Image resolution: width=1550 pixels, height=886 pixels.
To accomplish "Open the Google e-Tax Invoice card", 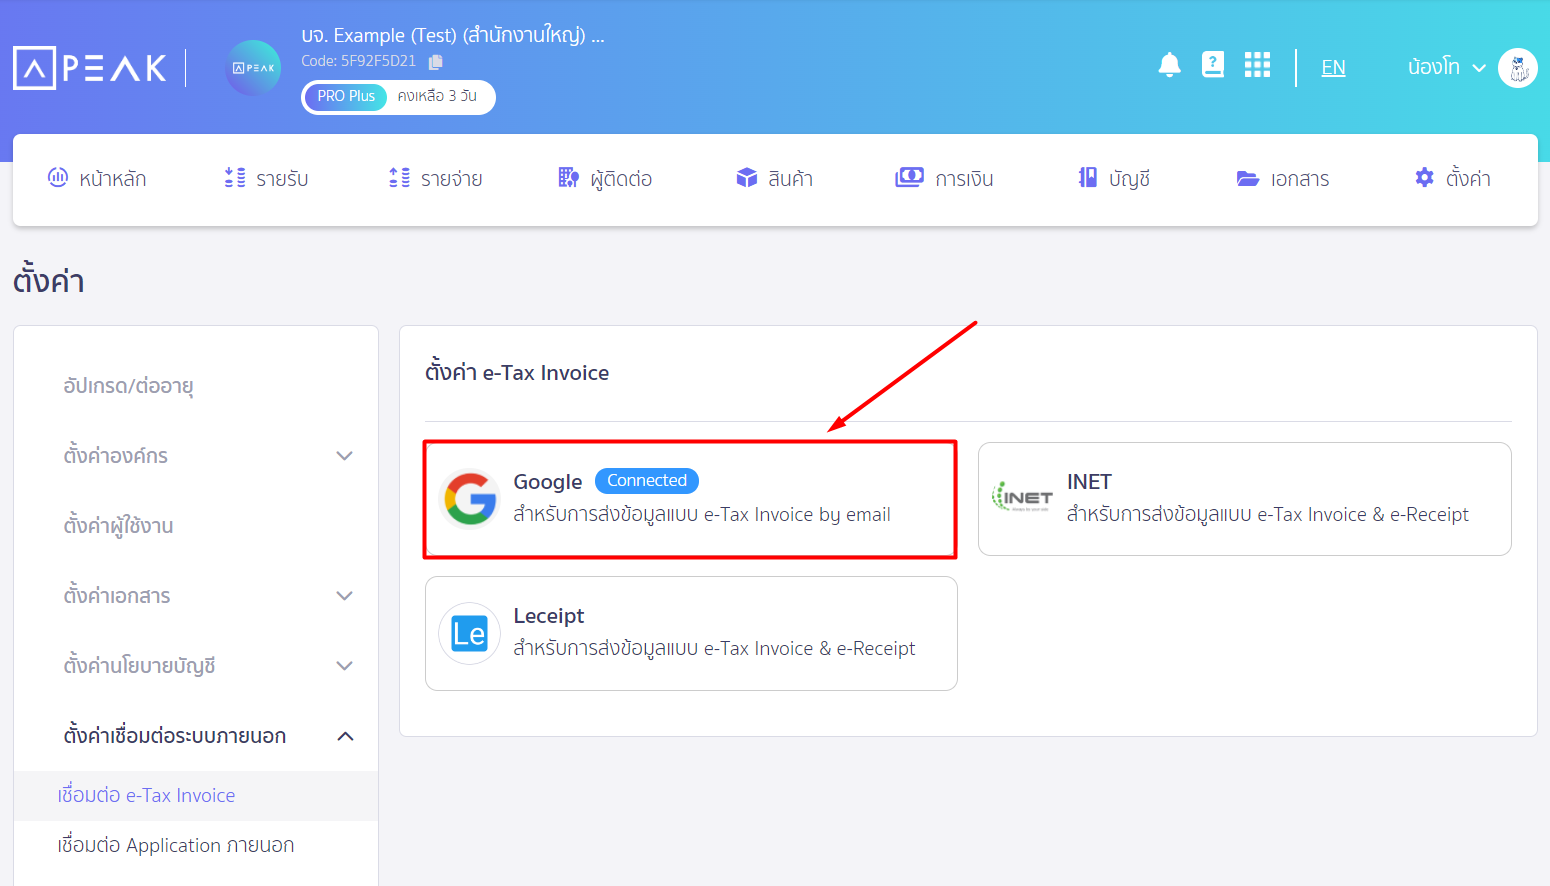I will coord(690,497).
